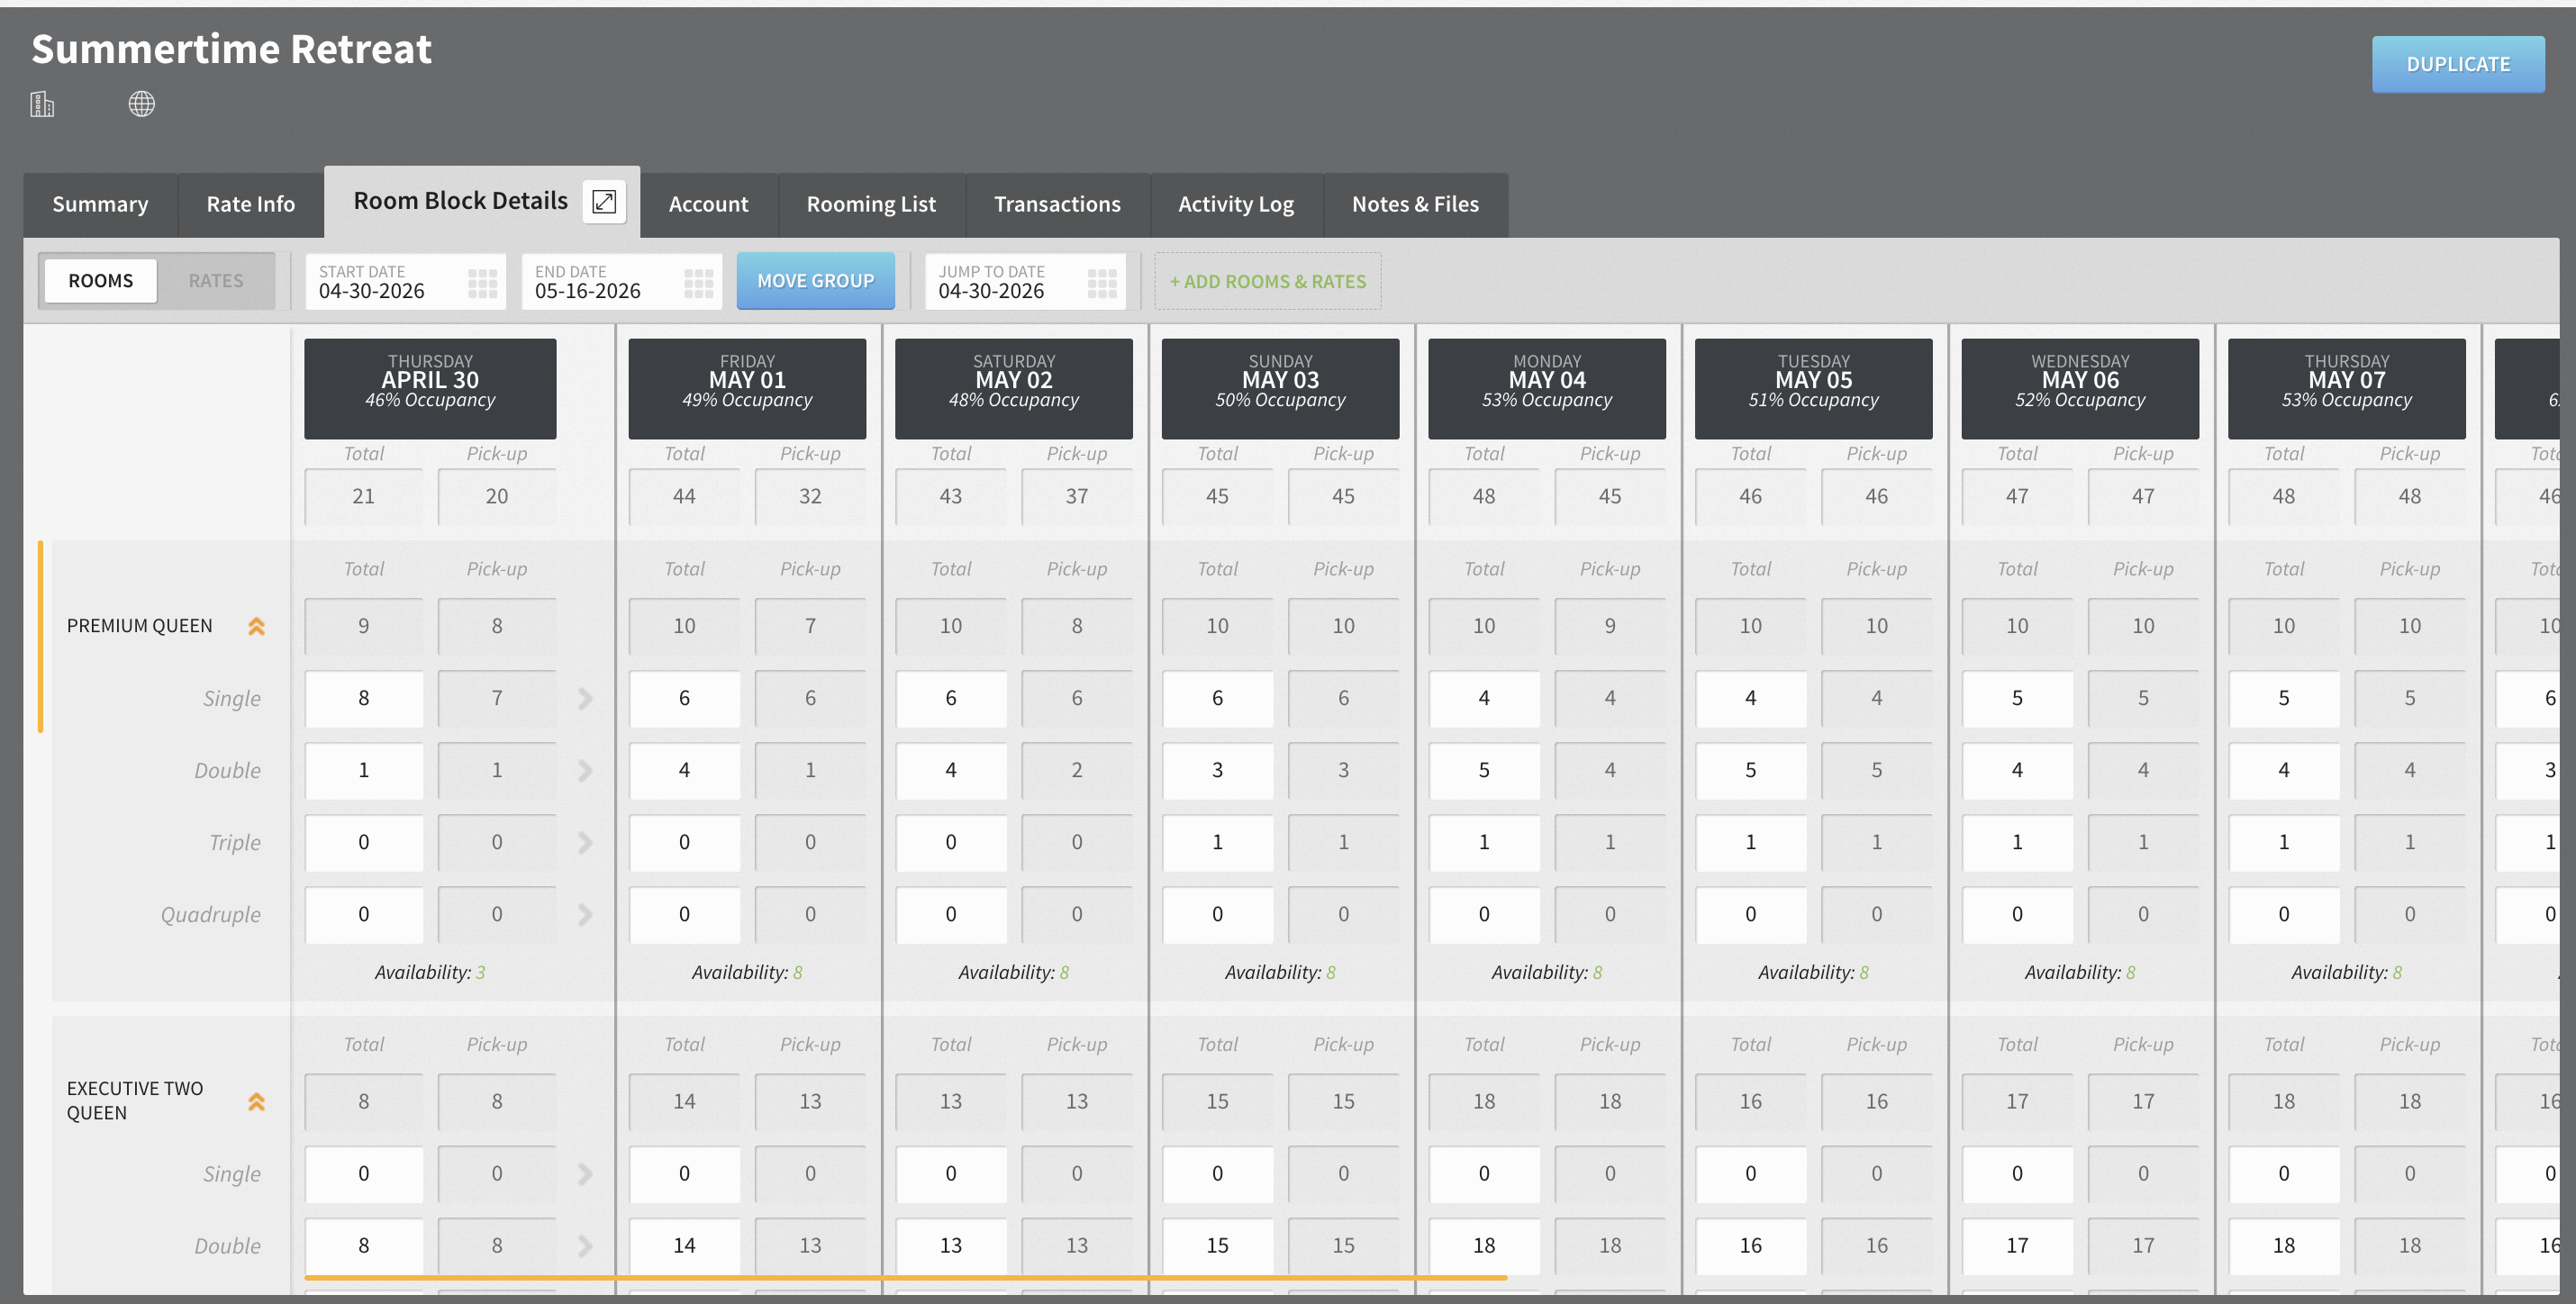This screenshot has width=2576, height=1304.
Task: Edit Premium Queen Double total for May 07
Action: 2284,770
